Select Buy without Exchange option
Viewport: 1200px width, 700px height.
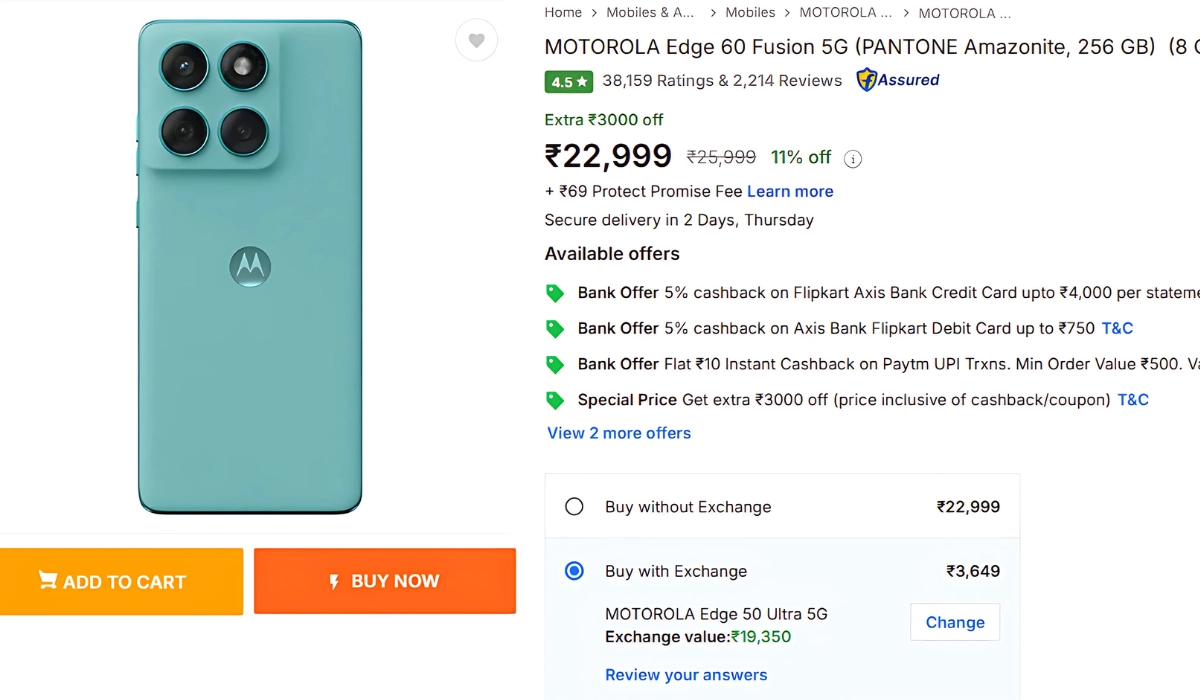click(x=574, y=507)
